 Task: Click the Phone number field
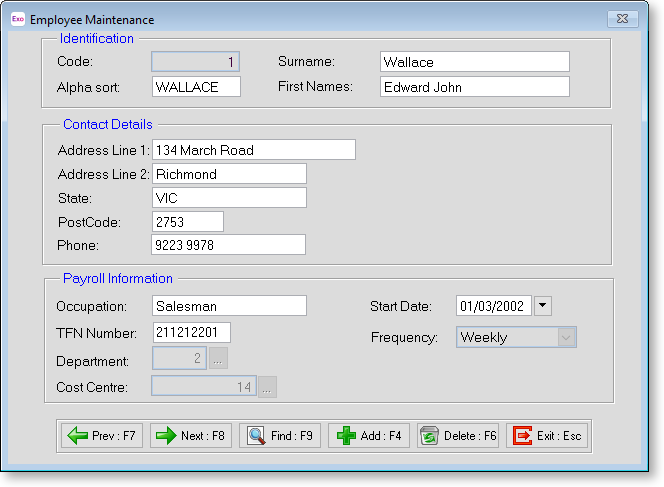click(x=228, y=245)
